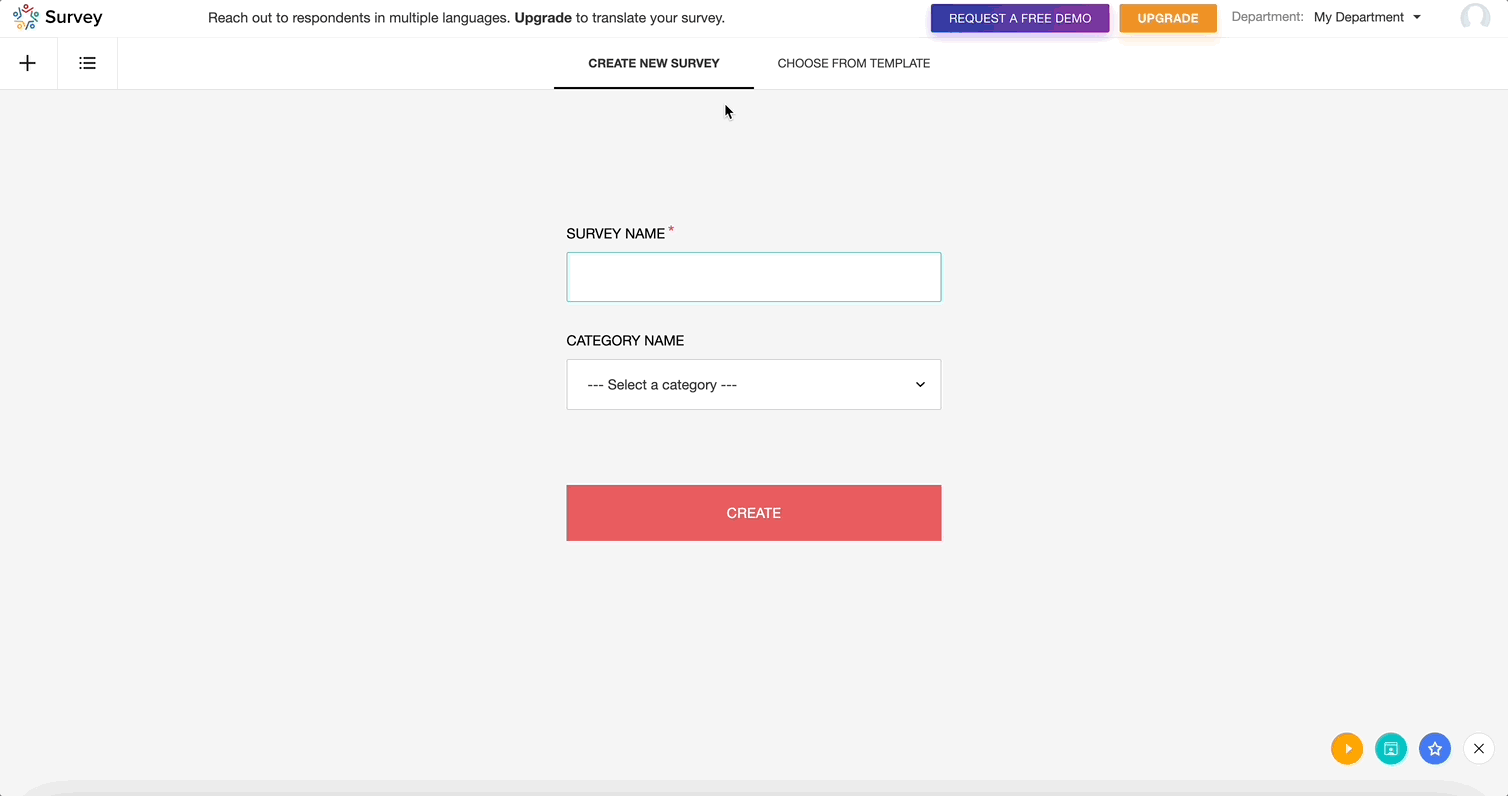Click the caret arrow beside My Department

click(1417, 17)
